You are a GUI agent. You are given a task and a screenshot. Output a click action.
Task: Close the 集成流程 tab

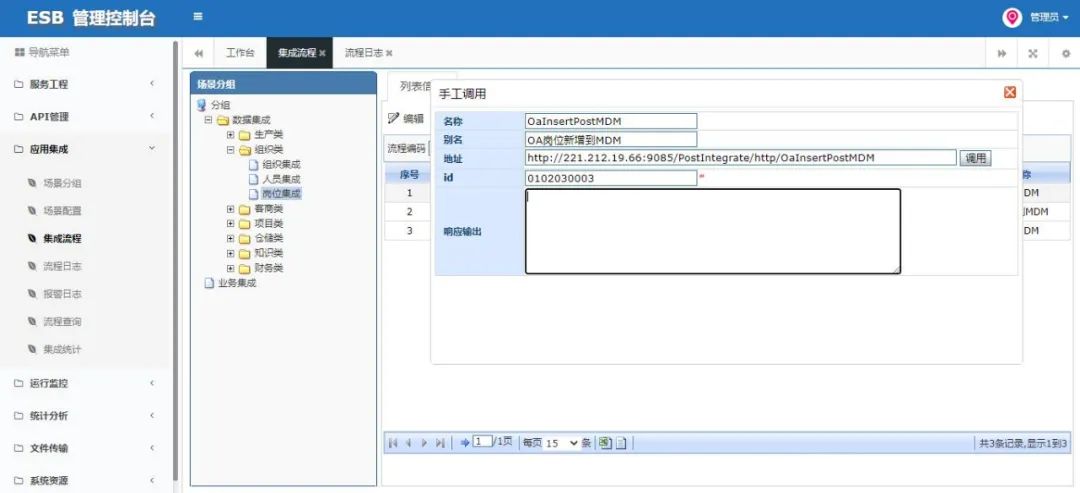click(x=322, y=54)
